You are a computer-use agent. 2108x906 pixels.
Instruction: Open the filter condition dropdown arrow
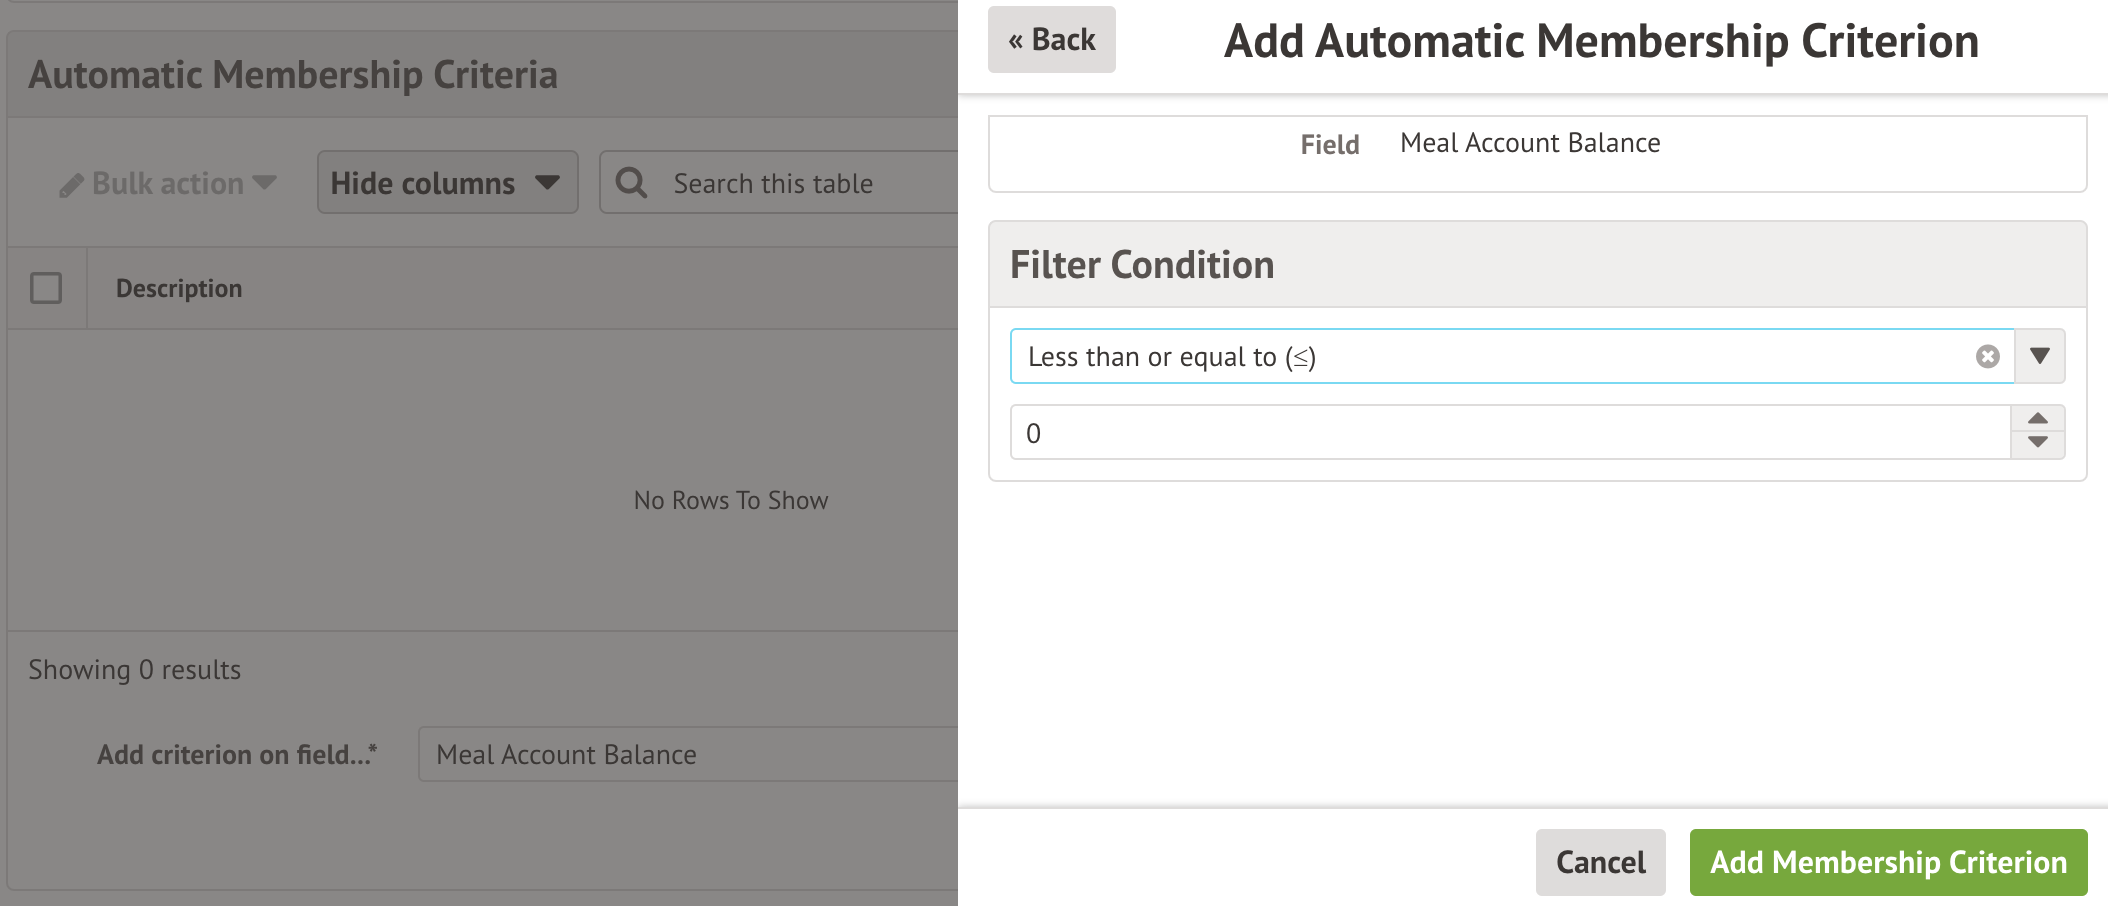tap(2040, 356)
